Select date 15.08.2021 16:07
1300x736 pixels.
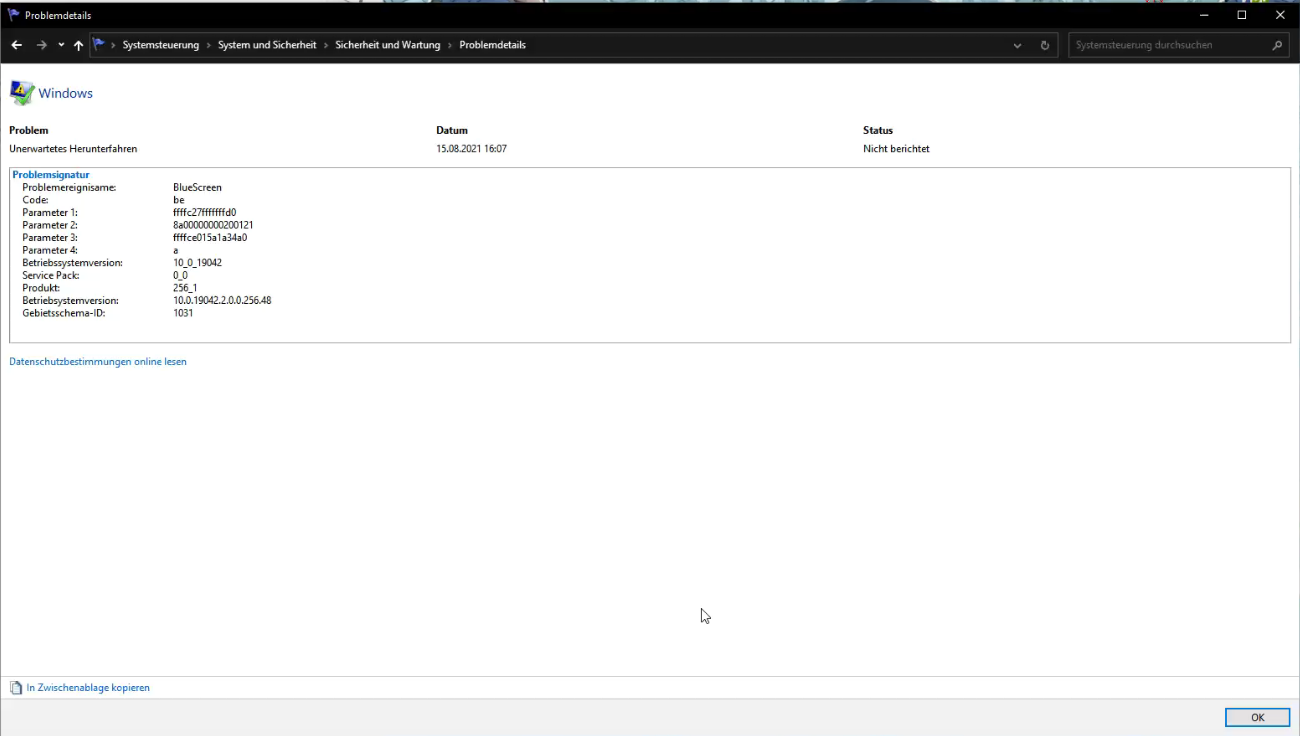pos(471,149)
